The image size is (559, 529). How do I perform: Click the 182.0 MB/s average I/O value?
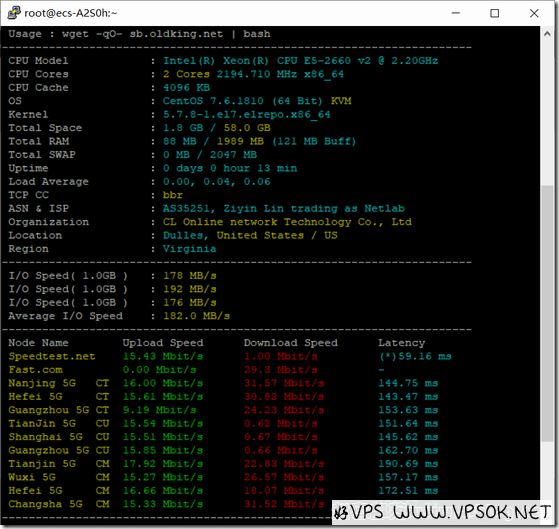tap(196, 316)
